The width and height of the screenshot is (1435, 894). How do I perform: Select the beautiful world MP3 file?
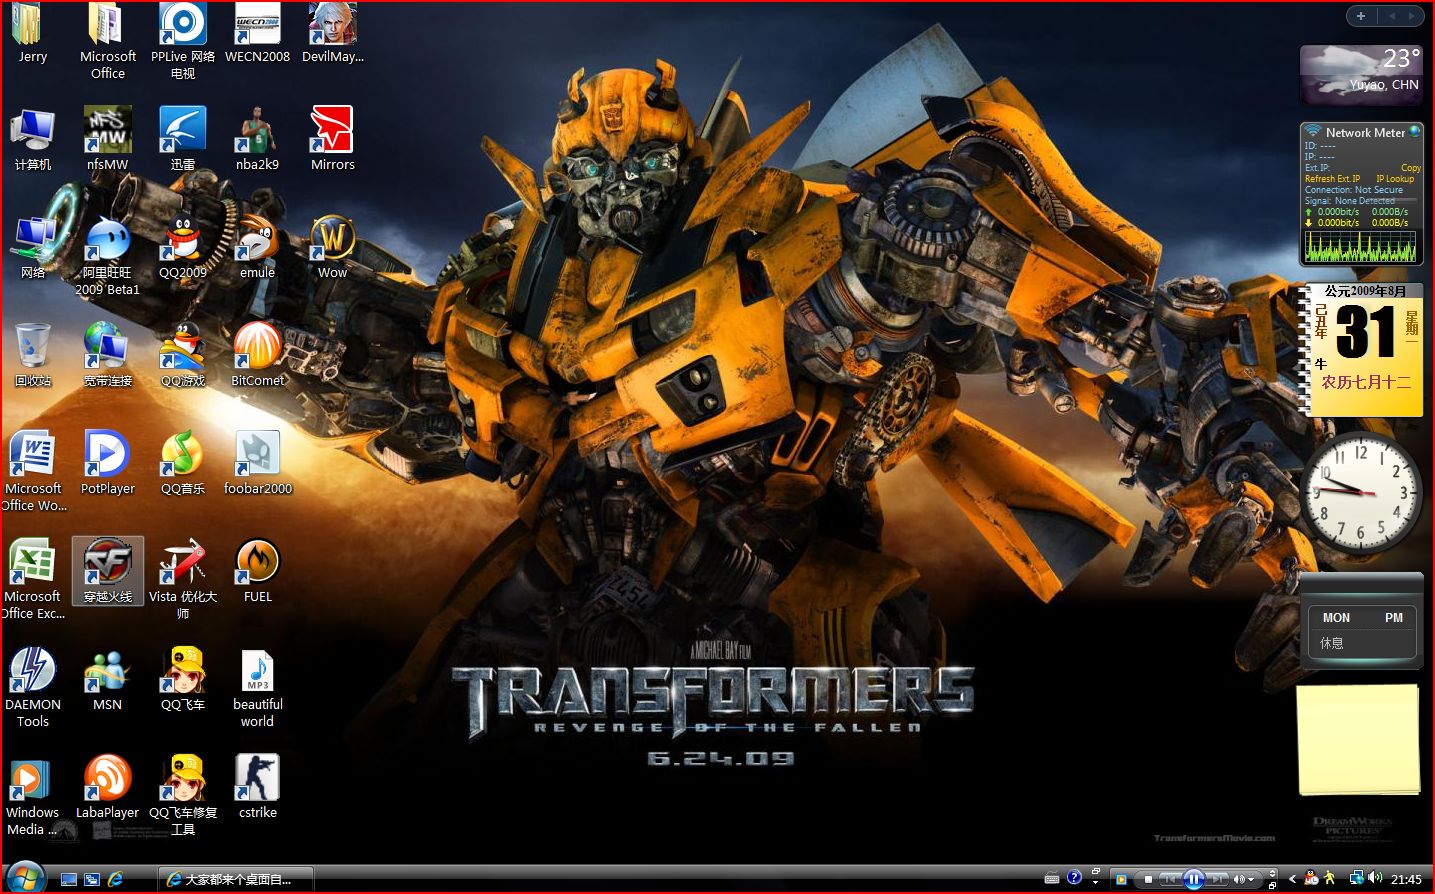[x=257, y=688]
